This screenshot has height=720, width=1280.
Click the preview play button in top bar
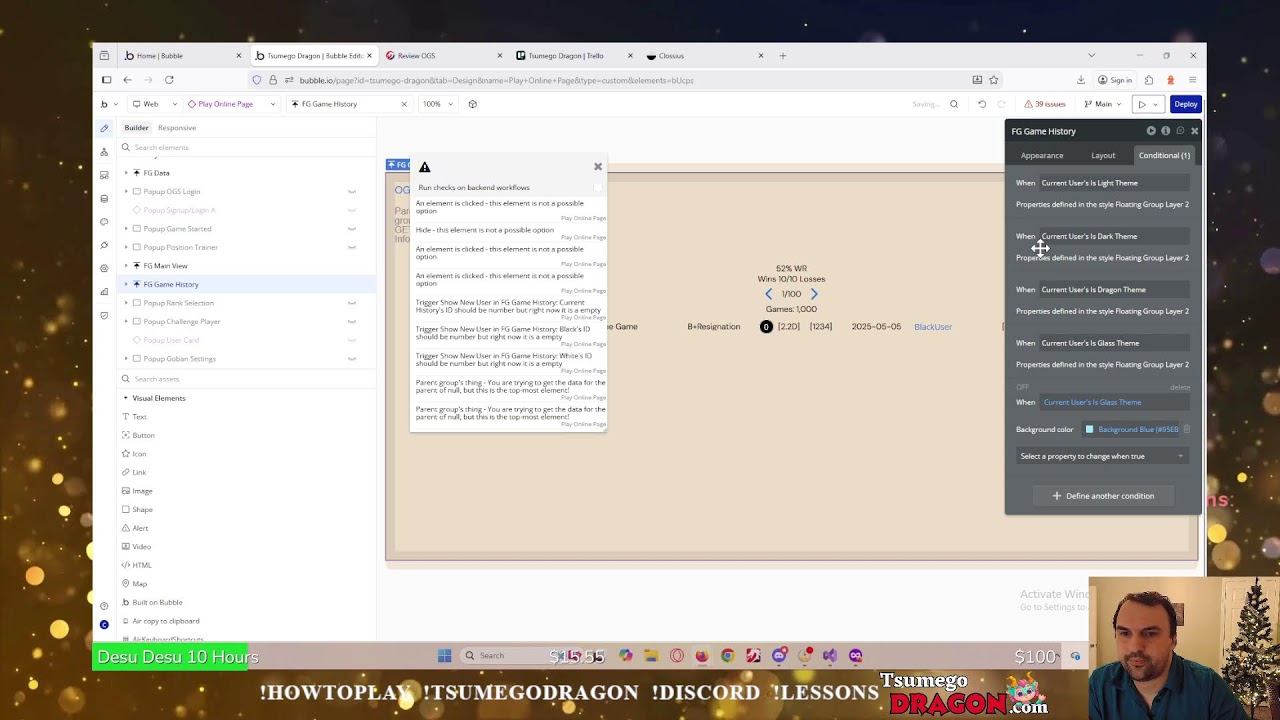[1142, 104]
